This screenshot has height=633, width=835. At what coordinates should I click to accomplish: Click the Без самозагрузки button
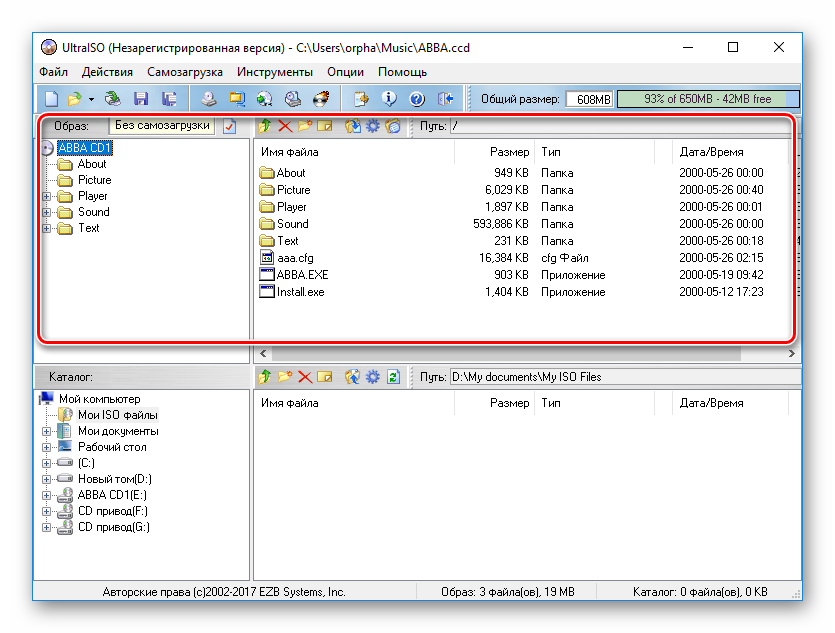(x=162, y=126)
